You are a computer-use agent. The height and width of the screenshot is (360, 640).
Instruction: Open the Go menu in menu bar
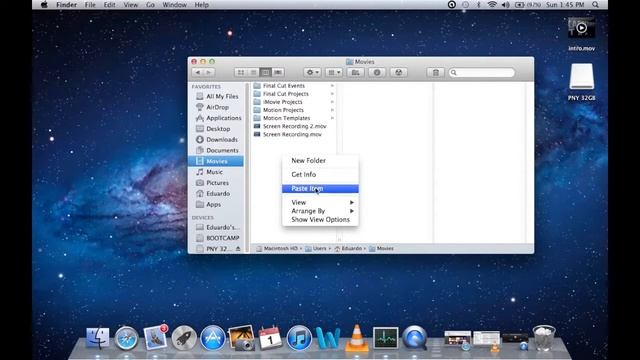click(150, 5)
